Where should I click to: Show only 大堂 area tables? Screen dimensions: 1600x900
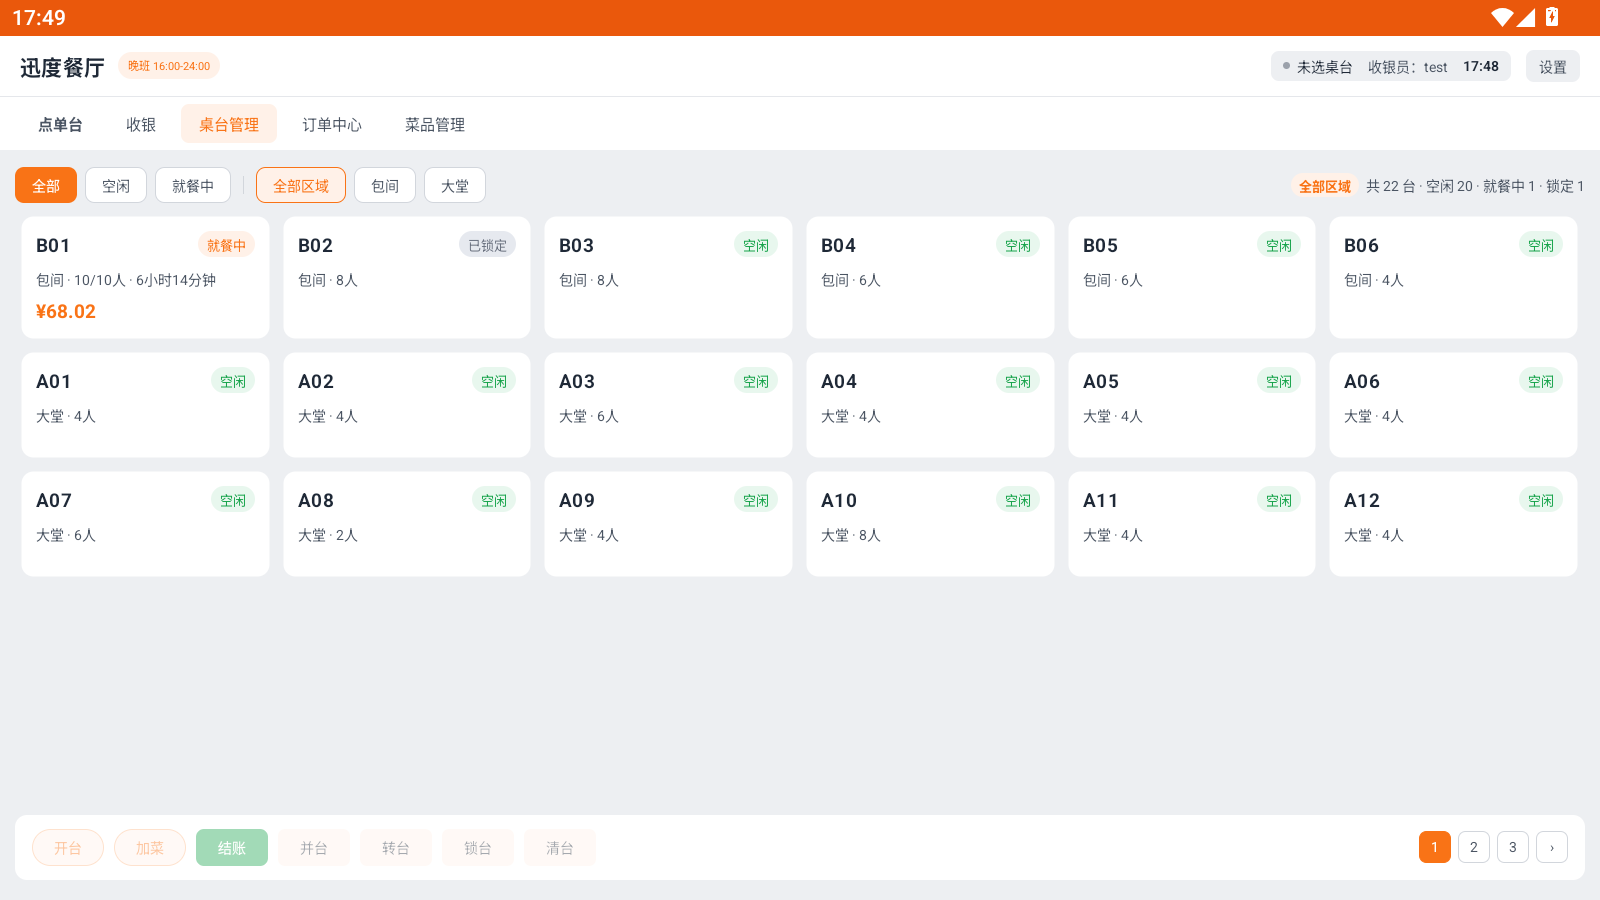click(x=455, y=186)
